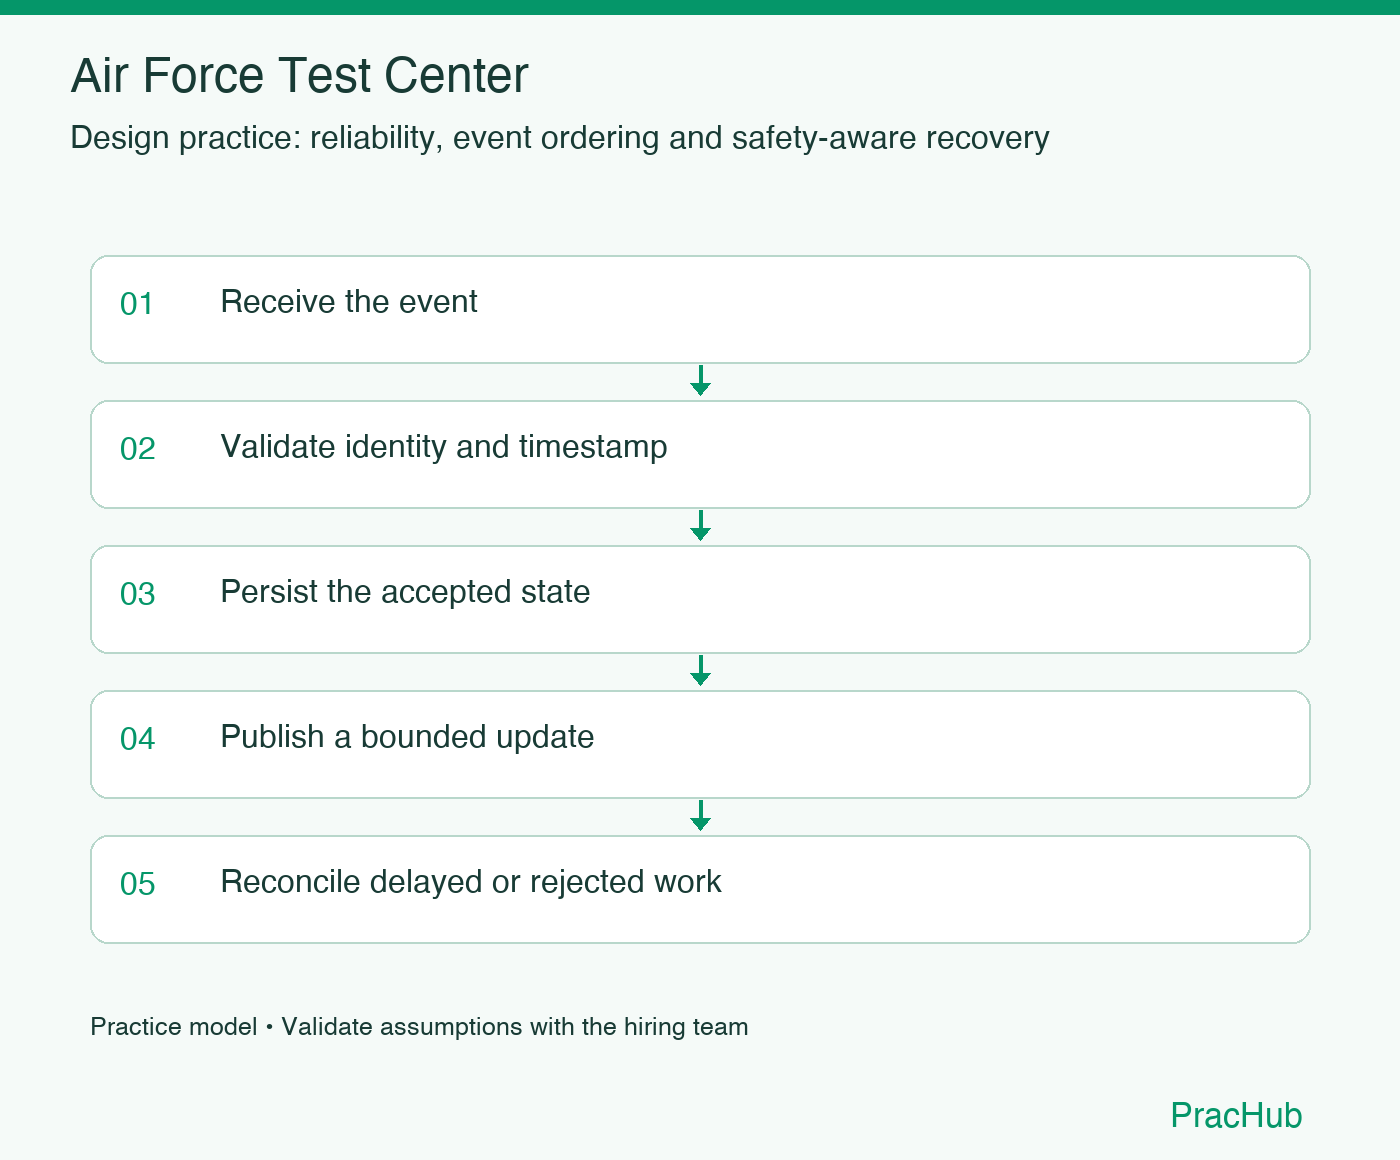The height and width of the screenshot is (1160, 1400).
Task: Click the Design practice subtitle line
Action: point(560,138)
